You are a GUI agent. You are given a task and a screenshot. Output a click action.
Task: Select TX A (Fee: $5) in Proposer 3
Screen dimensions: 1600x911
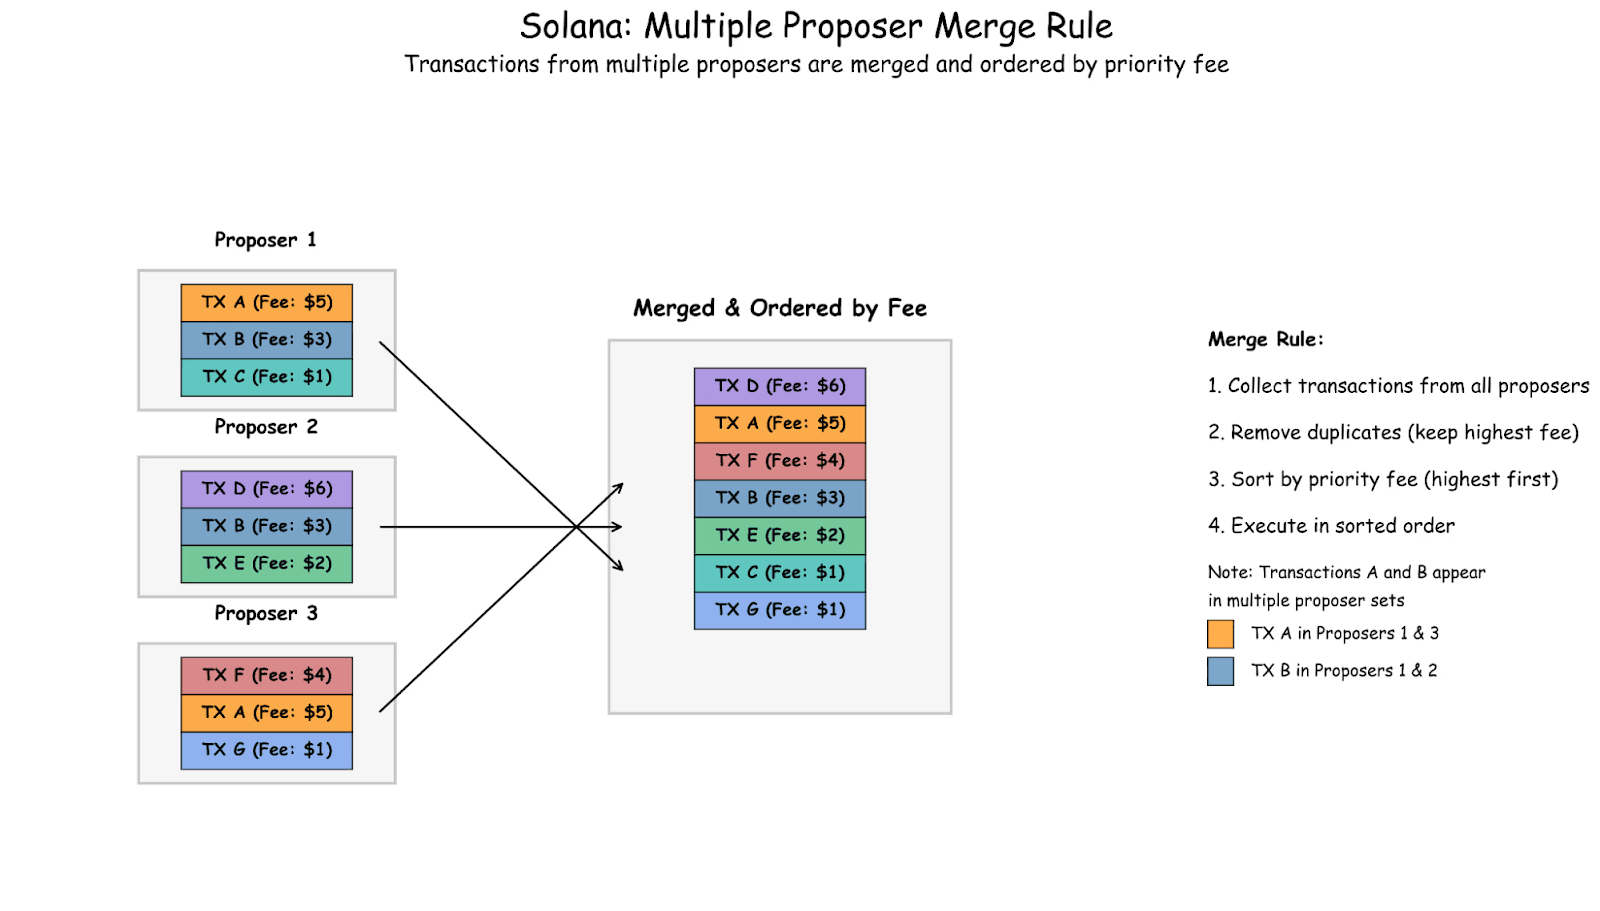click(267, 713)
